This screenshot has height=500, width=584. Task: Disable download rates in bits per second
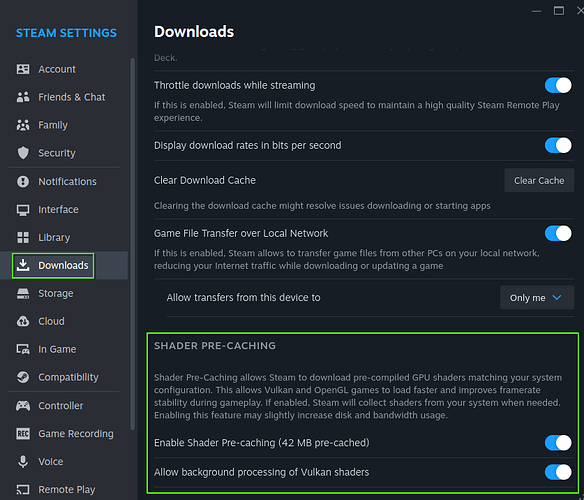tap(558, 145)
